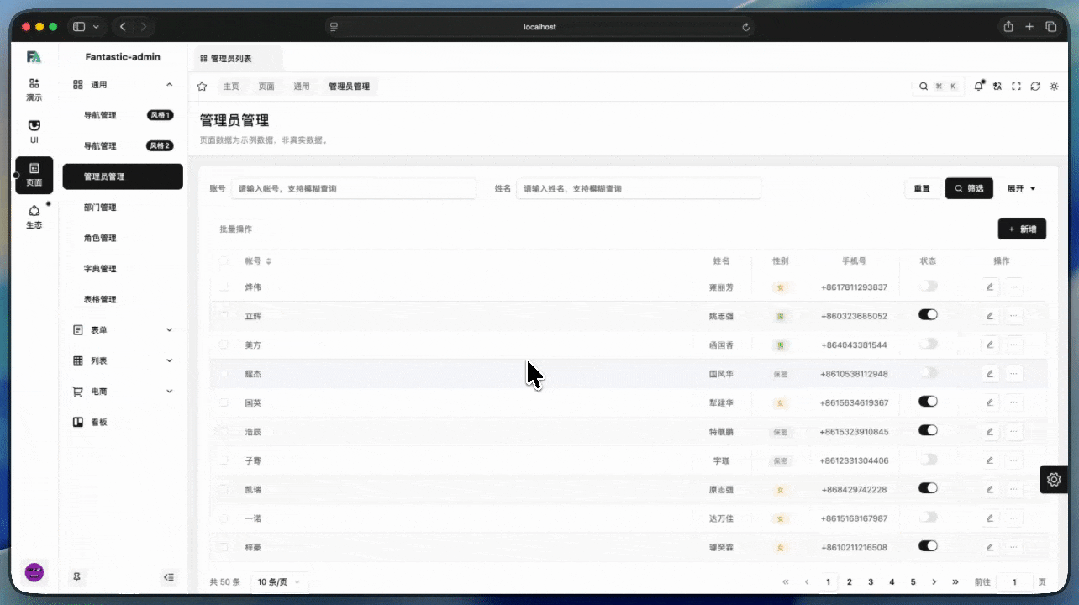Select the 页面 section in the main sidebar
Image resolution: width=1079 pixels, height=605 pixels.
tap(34, 174)
